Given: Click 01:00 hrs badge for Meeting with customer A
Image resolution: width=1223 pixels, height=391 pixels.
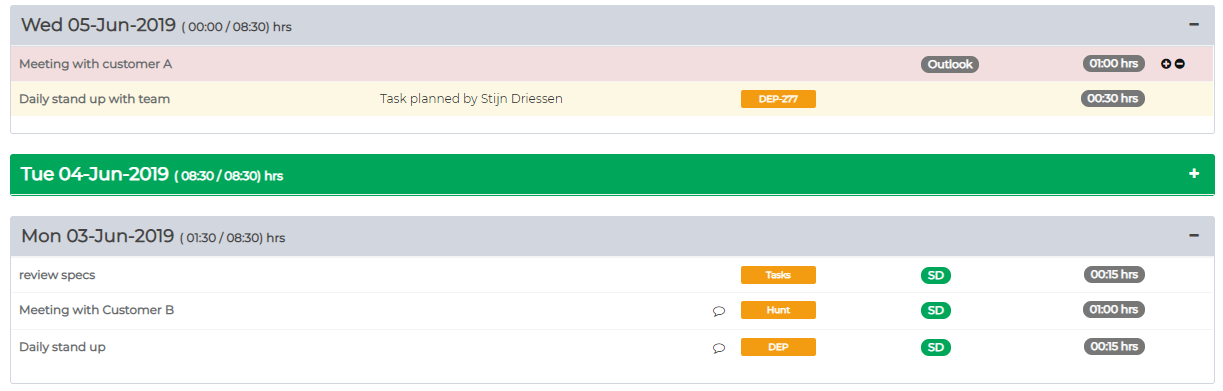Looking at the screenshot, I should (1114, 63).
